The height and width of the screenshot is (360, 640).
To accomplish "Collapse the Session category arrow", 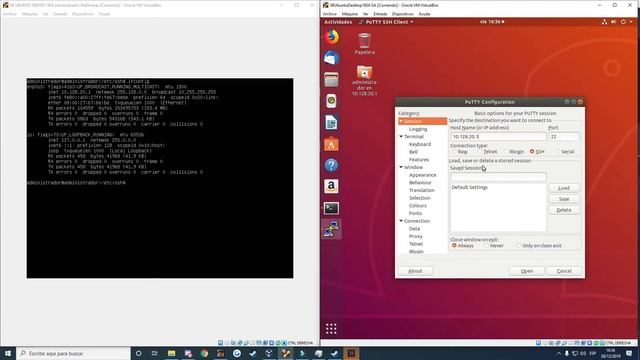I will [401, 121].
